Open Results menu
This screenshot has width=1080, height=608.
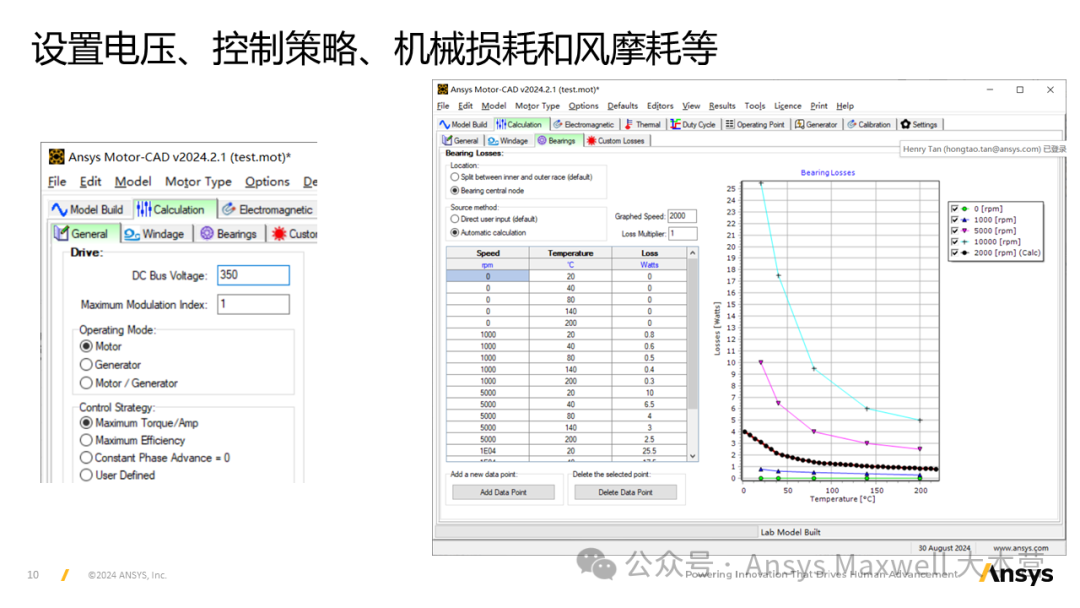[722, 106]
